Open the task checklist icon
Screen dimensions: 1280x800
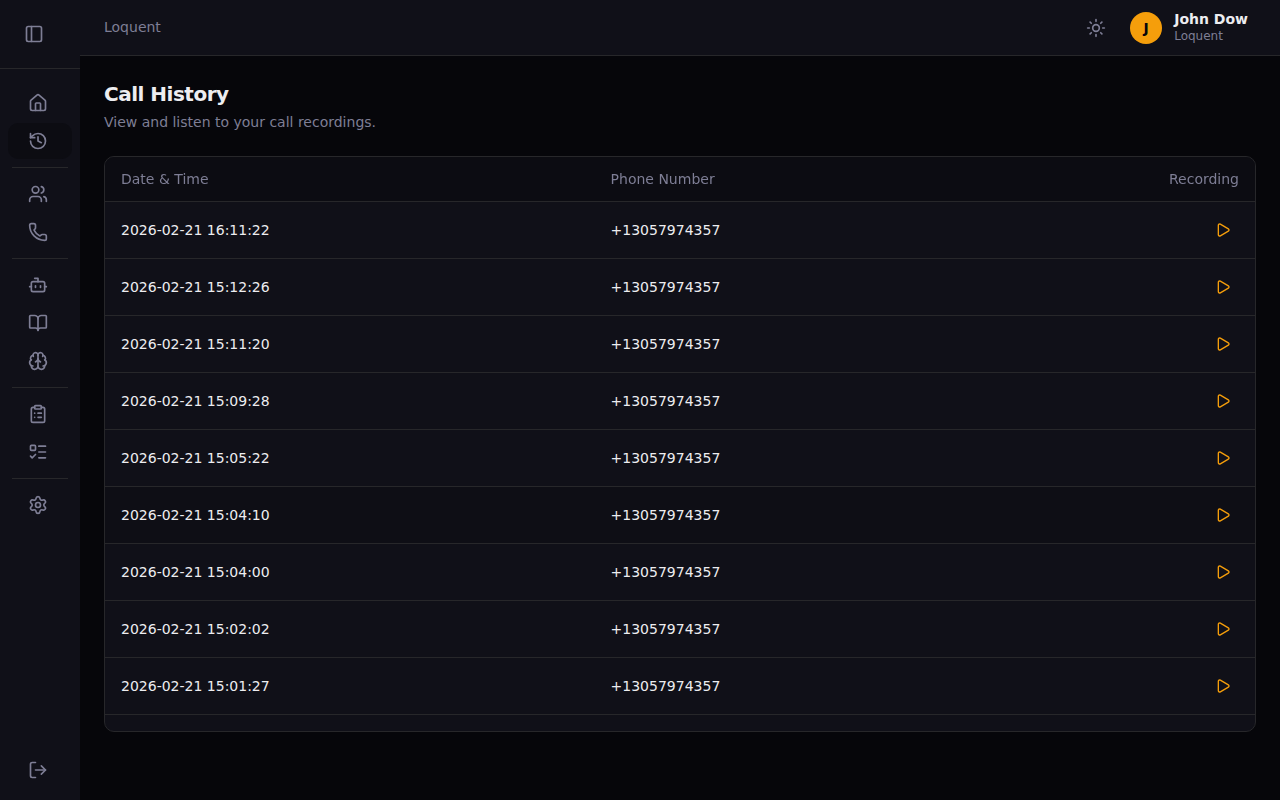point(38,451)
